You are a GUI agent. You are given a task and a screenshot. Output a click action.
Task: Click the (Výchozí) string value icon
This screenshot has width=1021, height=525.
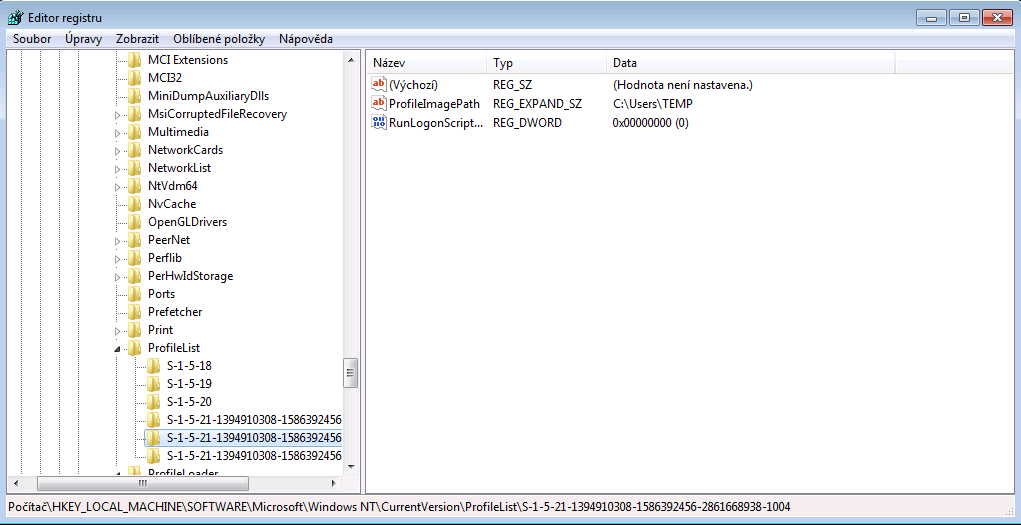(379, 85)
